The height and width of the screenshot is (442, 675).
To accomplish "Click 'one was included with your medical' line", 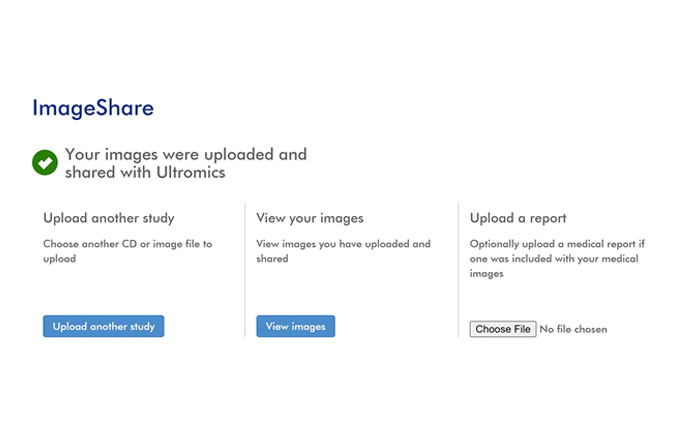I will [554, 259].
